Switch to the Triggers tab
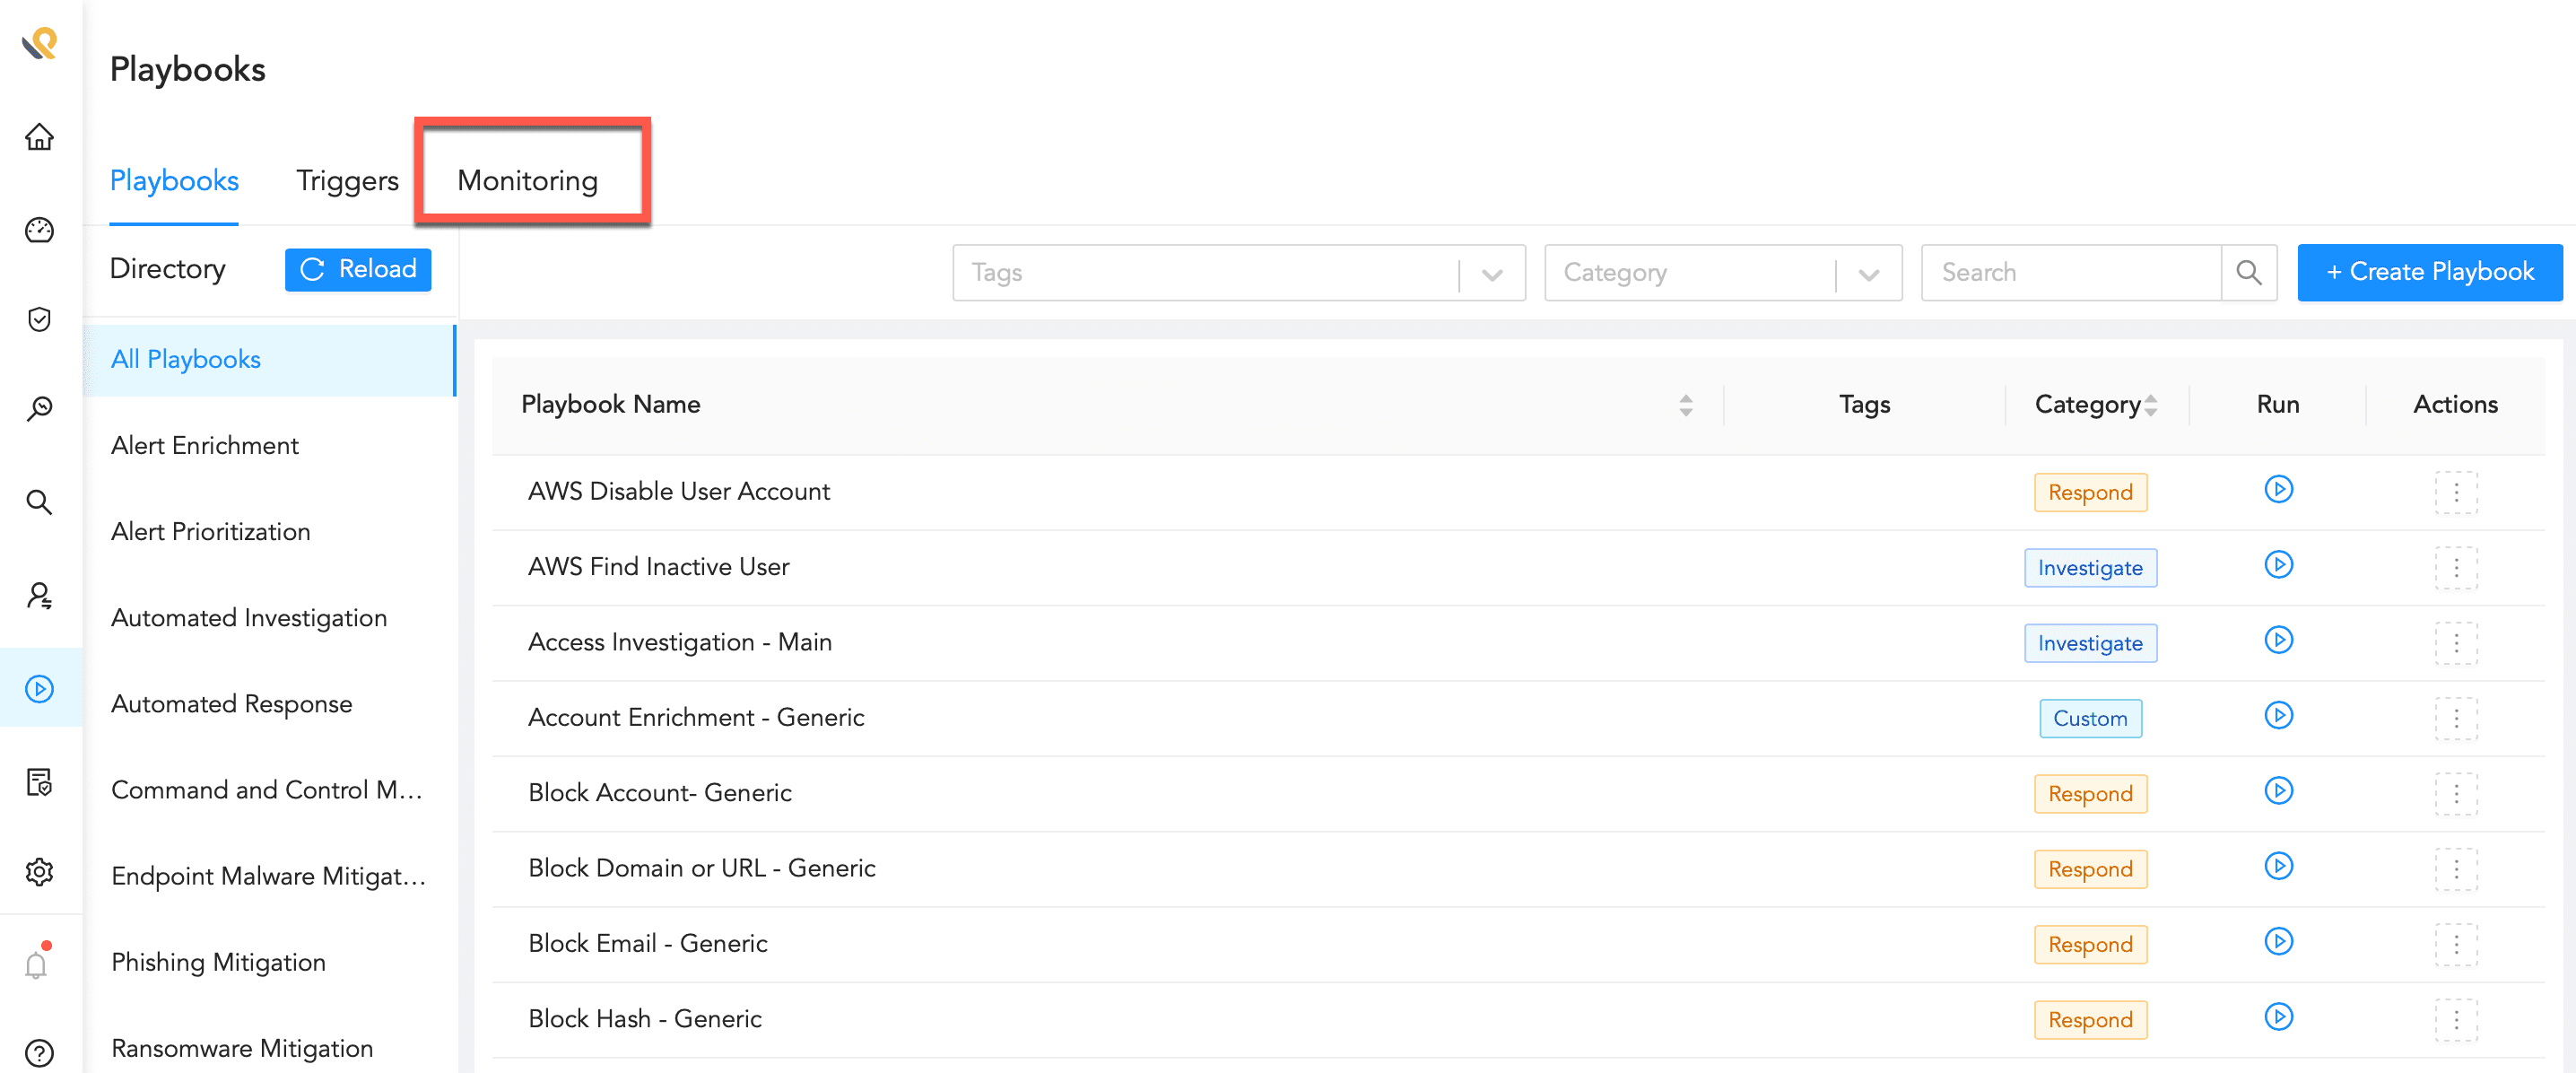Viewport: 2576px width, 1073px height. pos(347,181)
